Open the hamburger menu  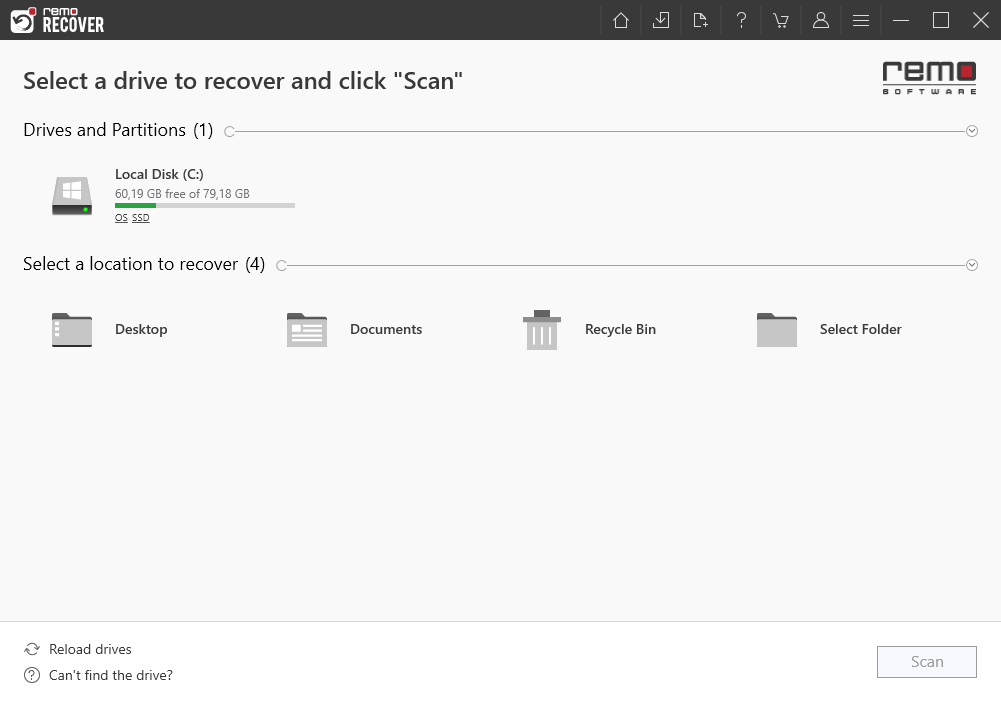click(x=860, y=20)
